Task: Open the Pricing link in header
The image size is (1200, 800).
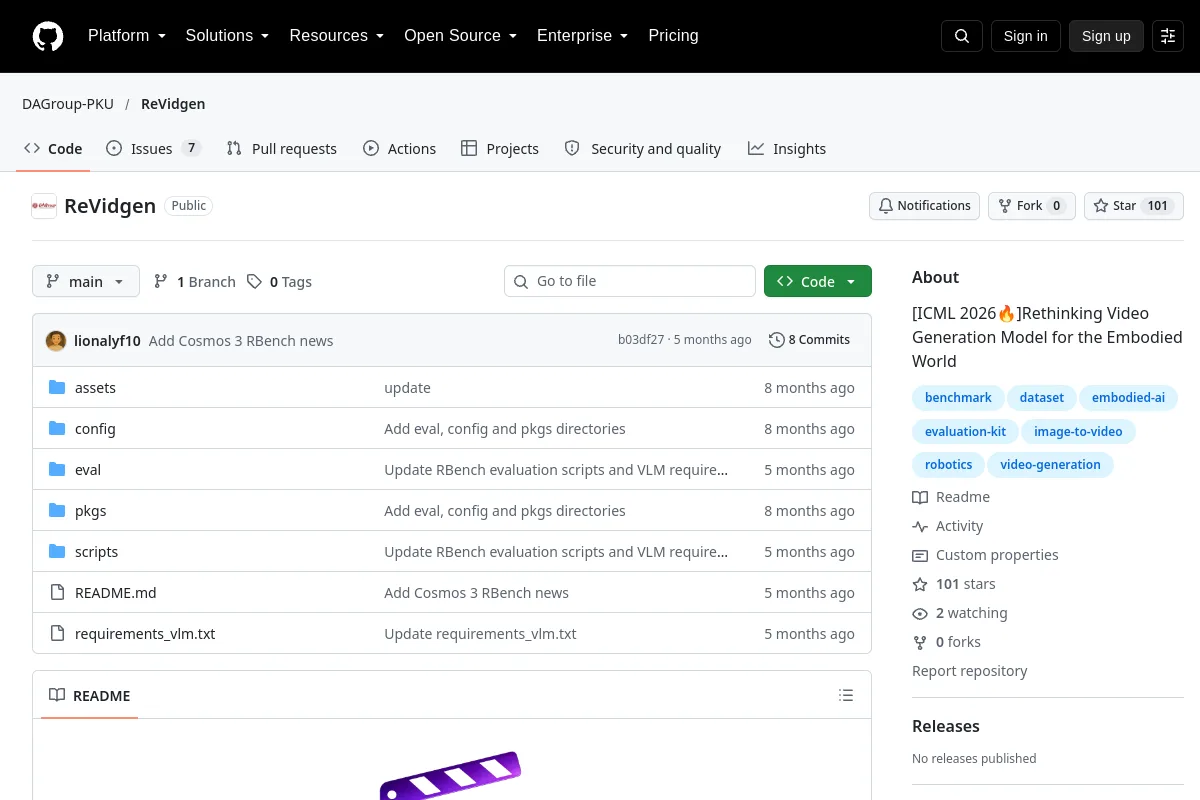Action: click(673, 36)
